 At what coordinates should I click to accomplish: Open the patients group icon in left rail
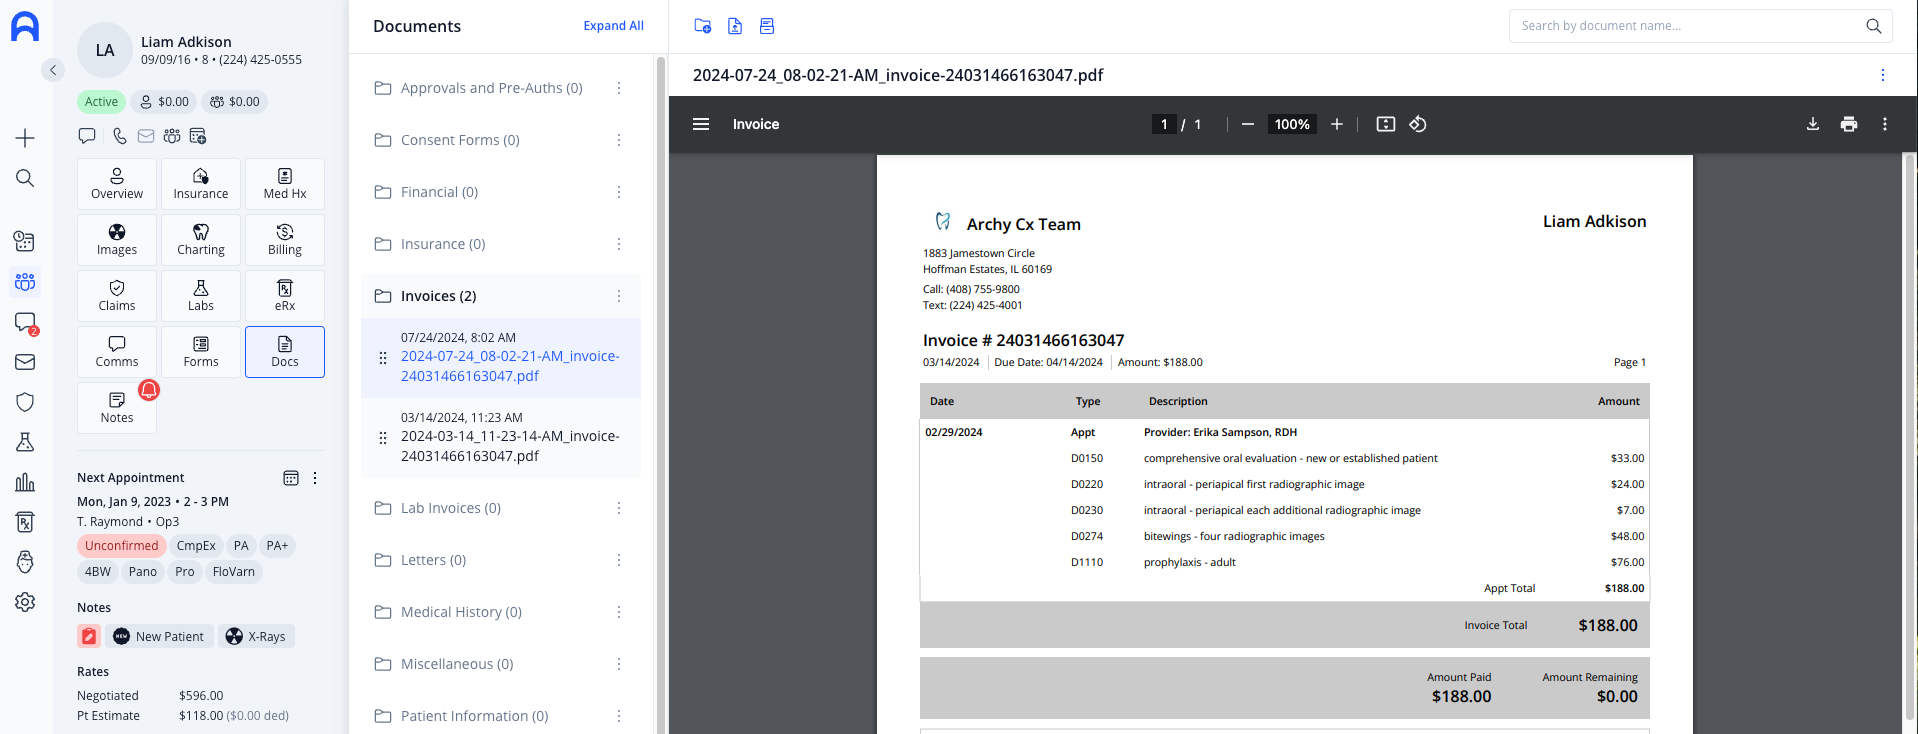[25, 282]
